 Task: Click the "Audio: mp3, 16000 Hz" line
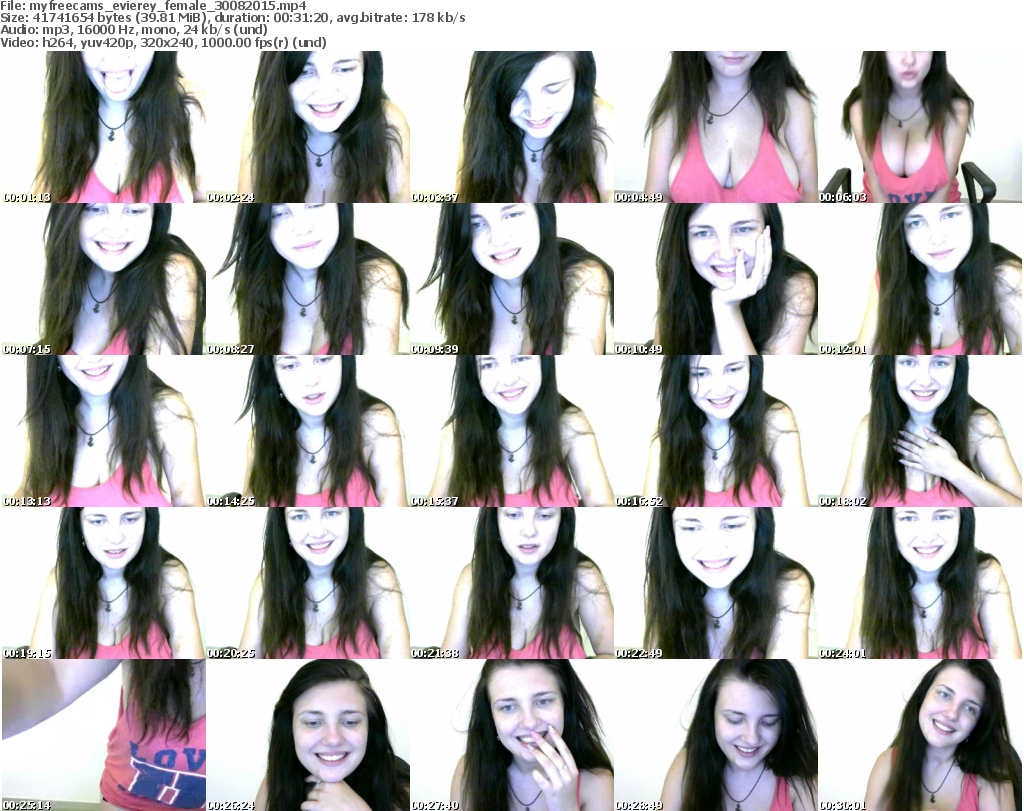click(134, 30)
